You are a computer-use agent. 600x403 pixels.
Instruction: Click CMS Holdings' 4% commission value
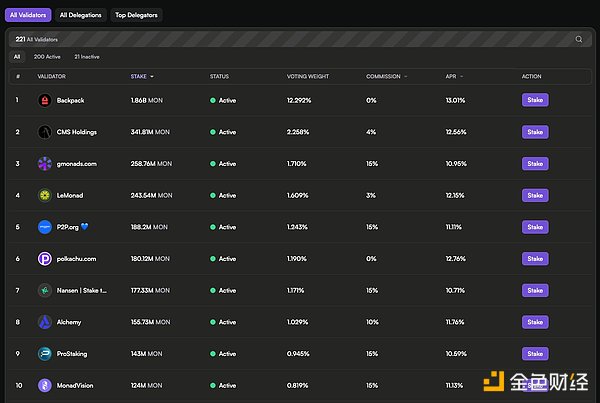(371, 132)
